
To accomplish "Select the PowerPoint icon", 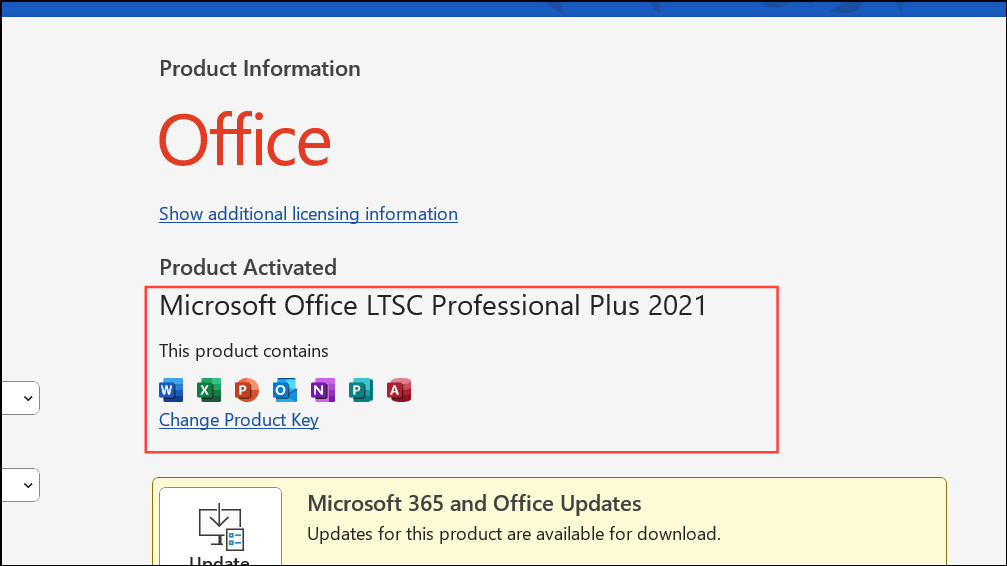I will 247,390.
